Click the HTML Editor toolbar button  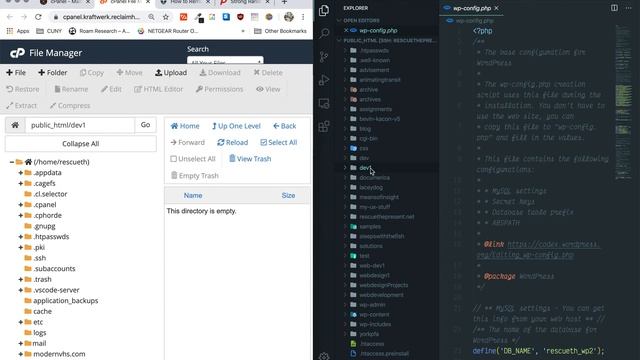(x=159, y=89)
